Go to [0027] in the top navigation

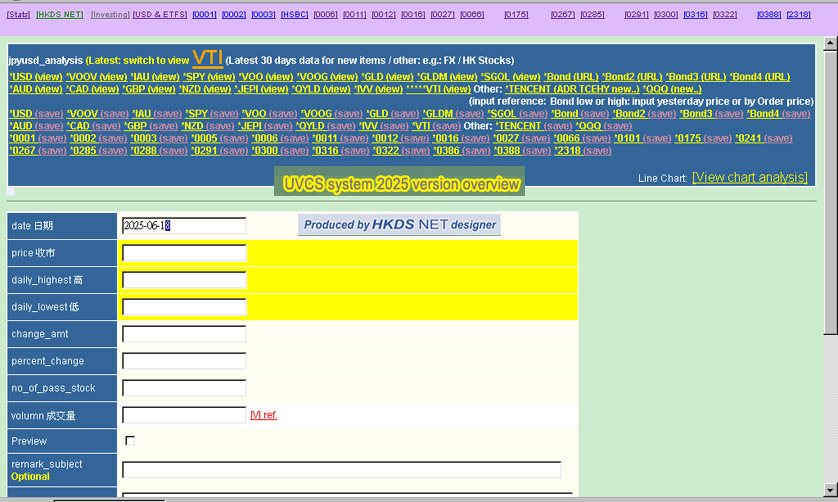(443, 14)
